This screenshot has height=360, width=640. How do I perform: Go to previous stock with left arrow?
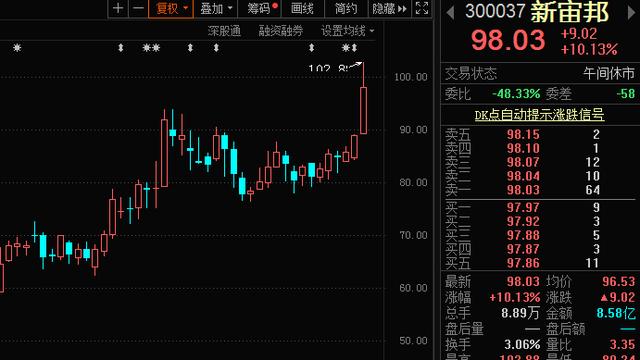click(x=450, y=13)
